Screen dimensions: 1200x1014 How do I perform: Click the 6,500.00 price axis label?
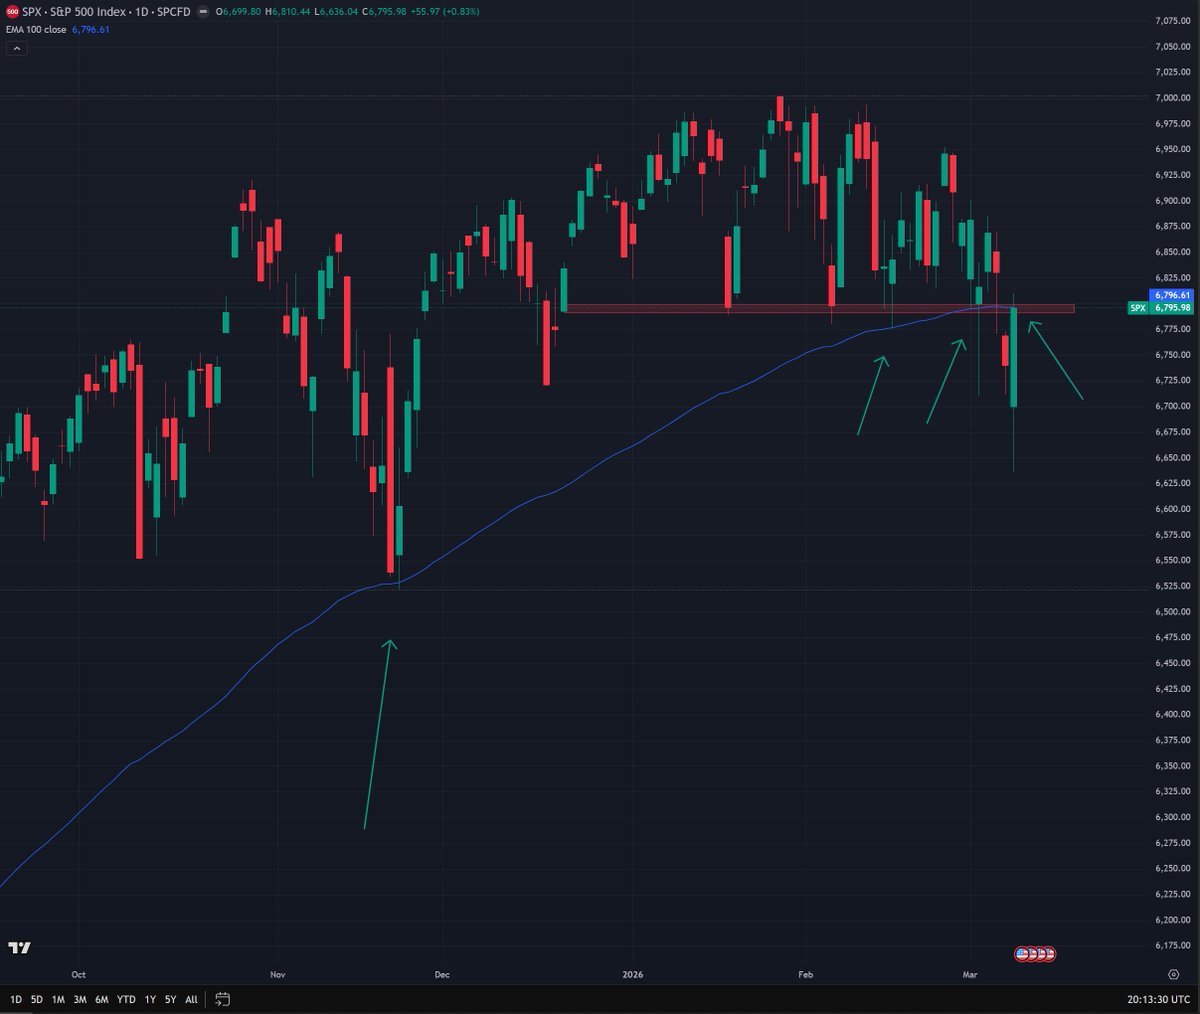[1172, 612]
